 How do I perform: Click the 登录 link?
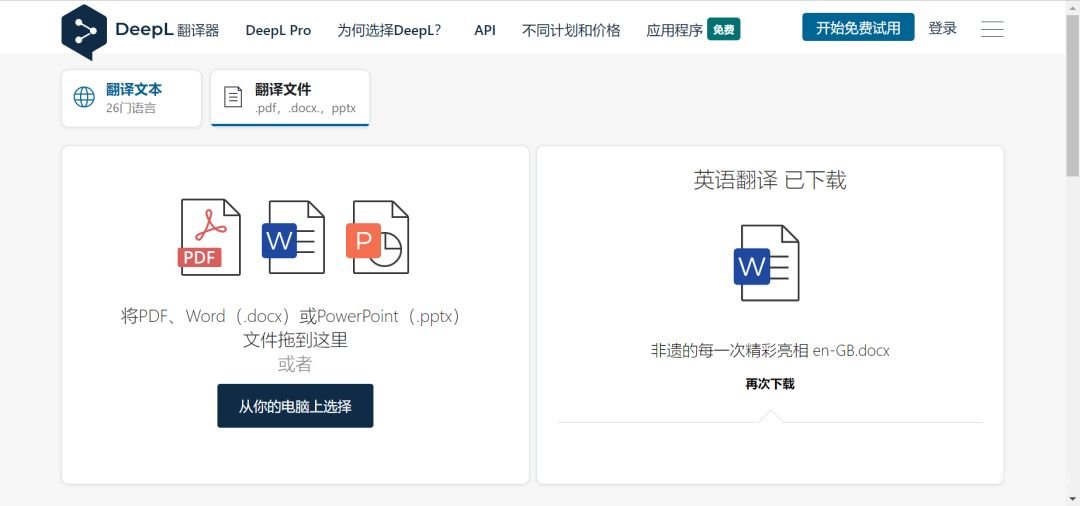pyautogui.click(x=942, y=28)
